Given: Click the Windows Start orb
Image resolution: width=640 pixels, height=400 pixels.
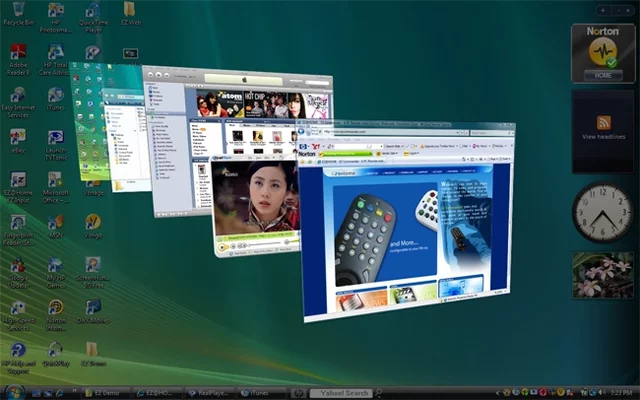Looking at the screenshot, I should [x=14, y=393].
